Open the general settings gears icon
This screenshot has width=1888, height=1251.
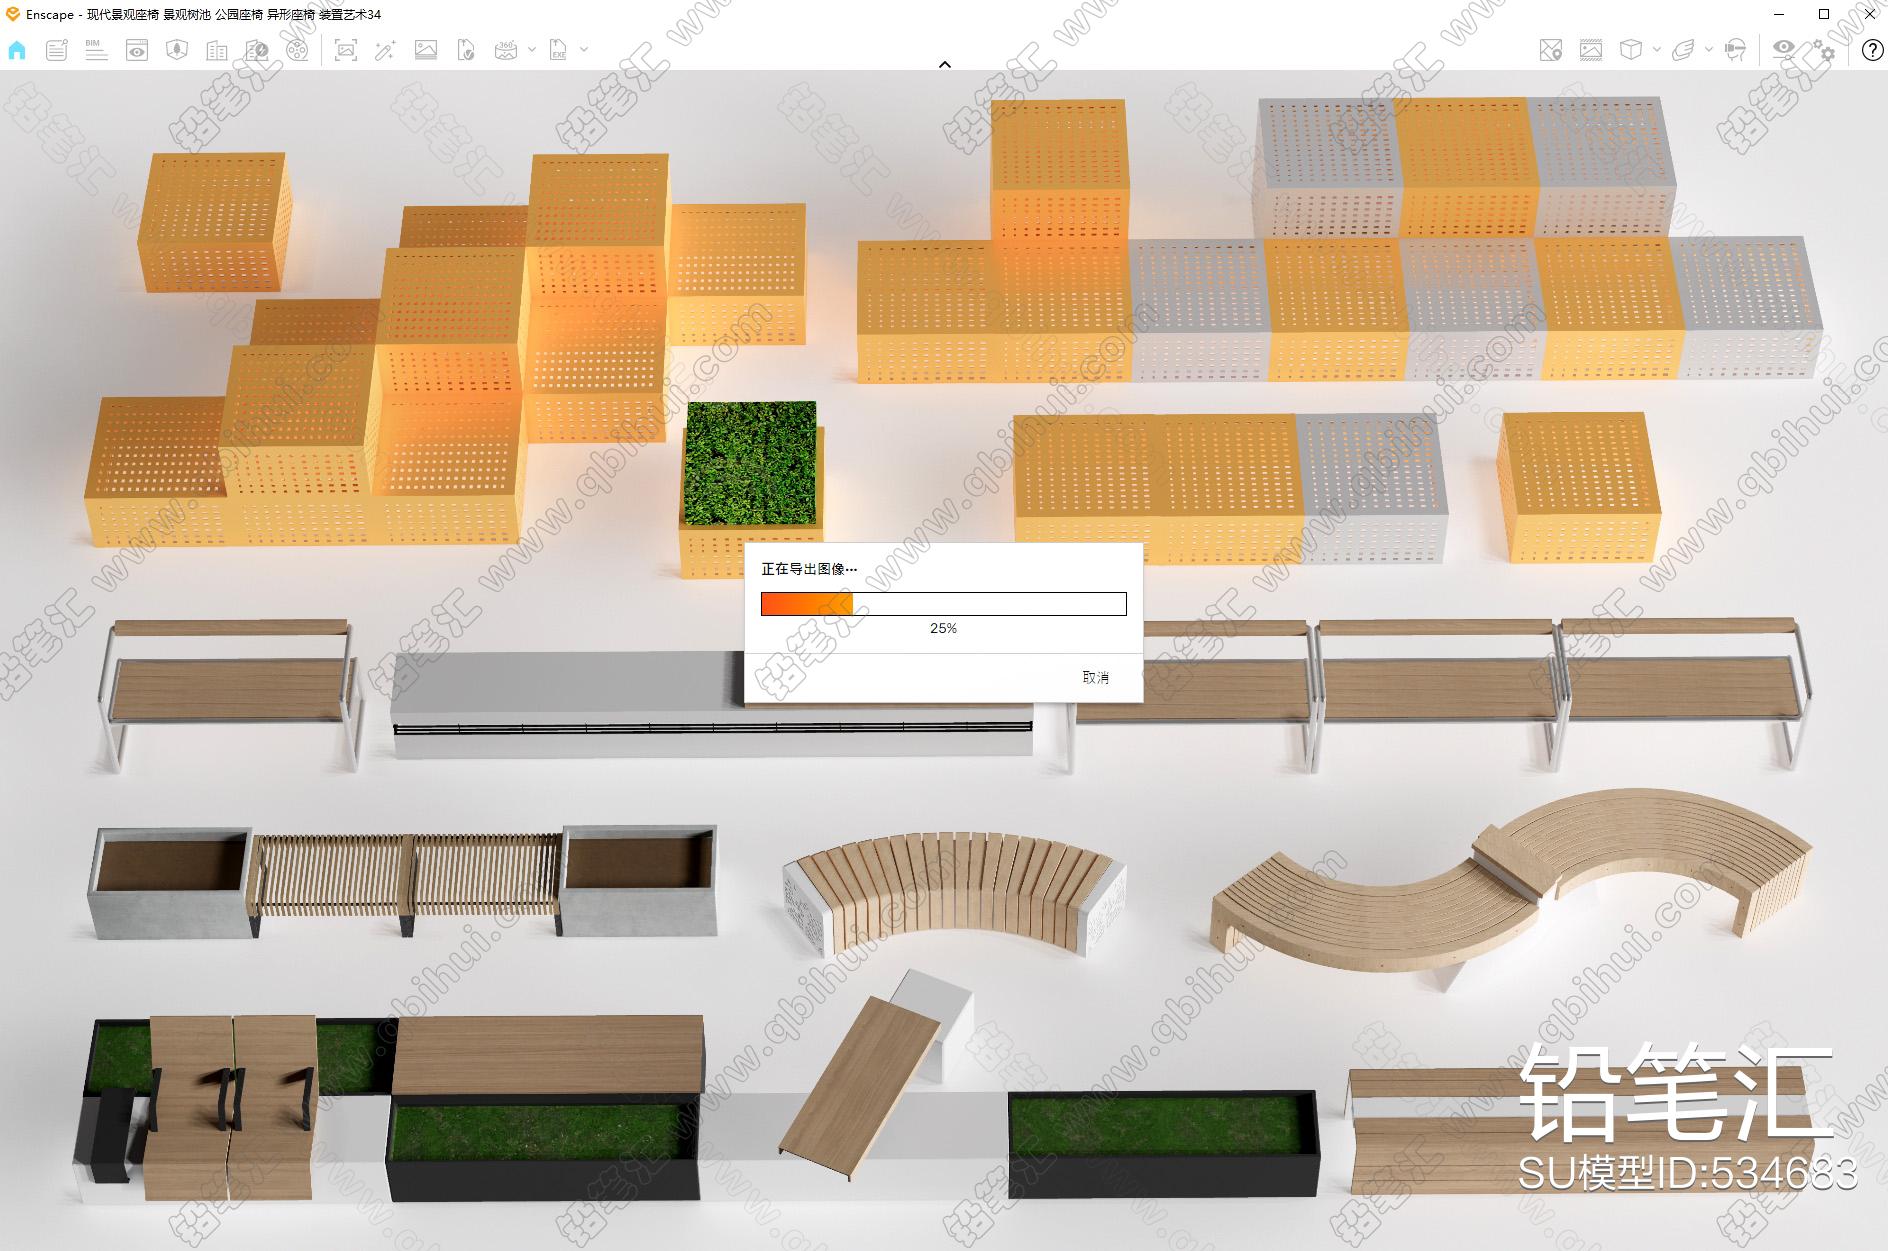point(1825,50)
